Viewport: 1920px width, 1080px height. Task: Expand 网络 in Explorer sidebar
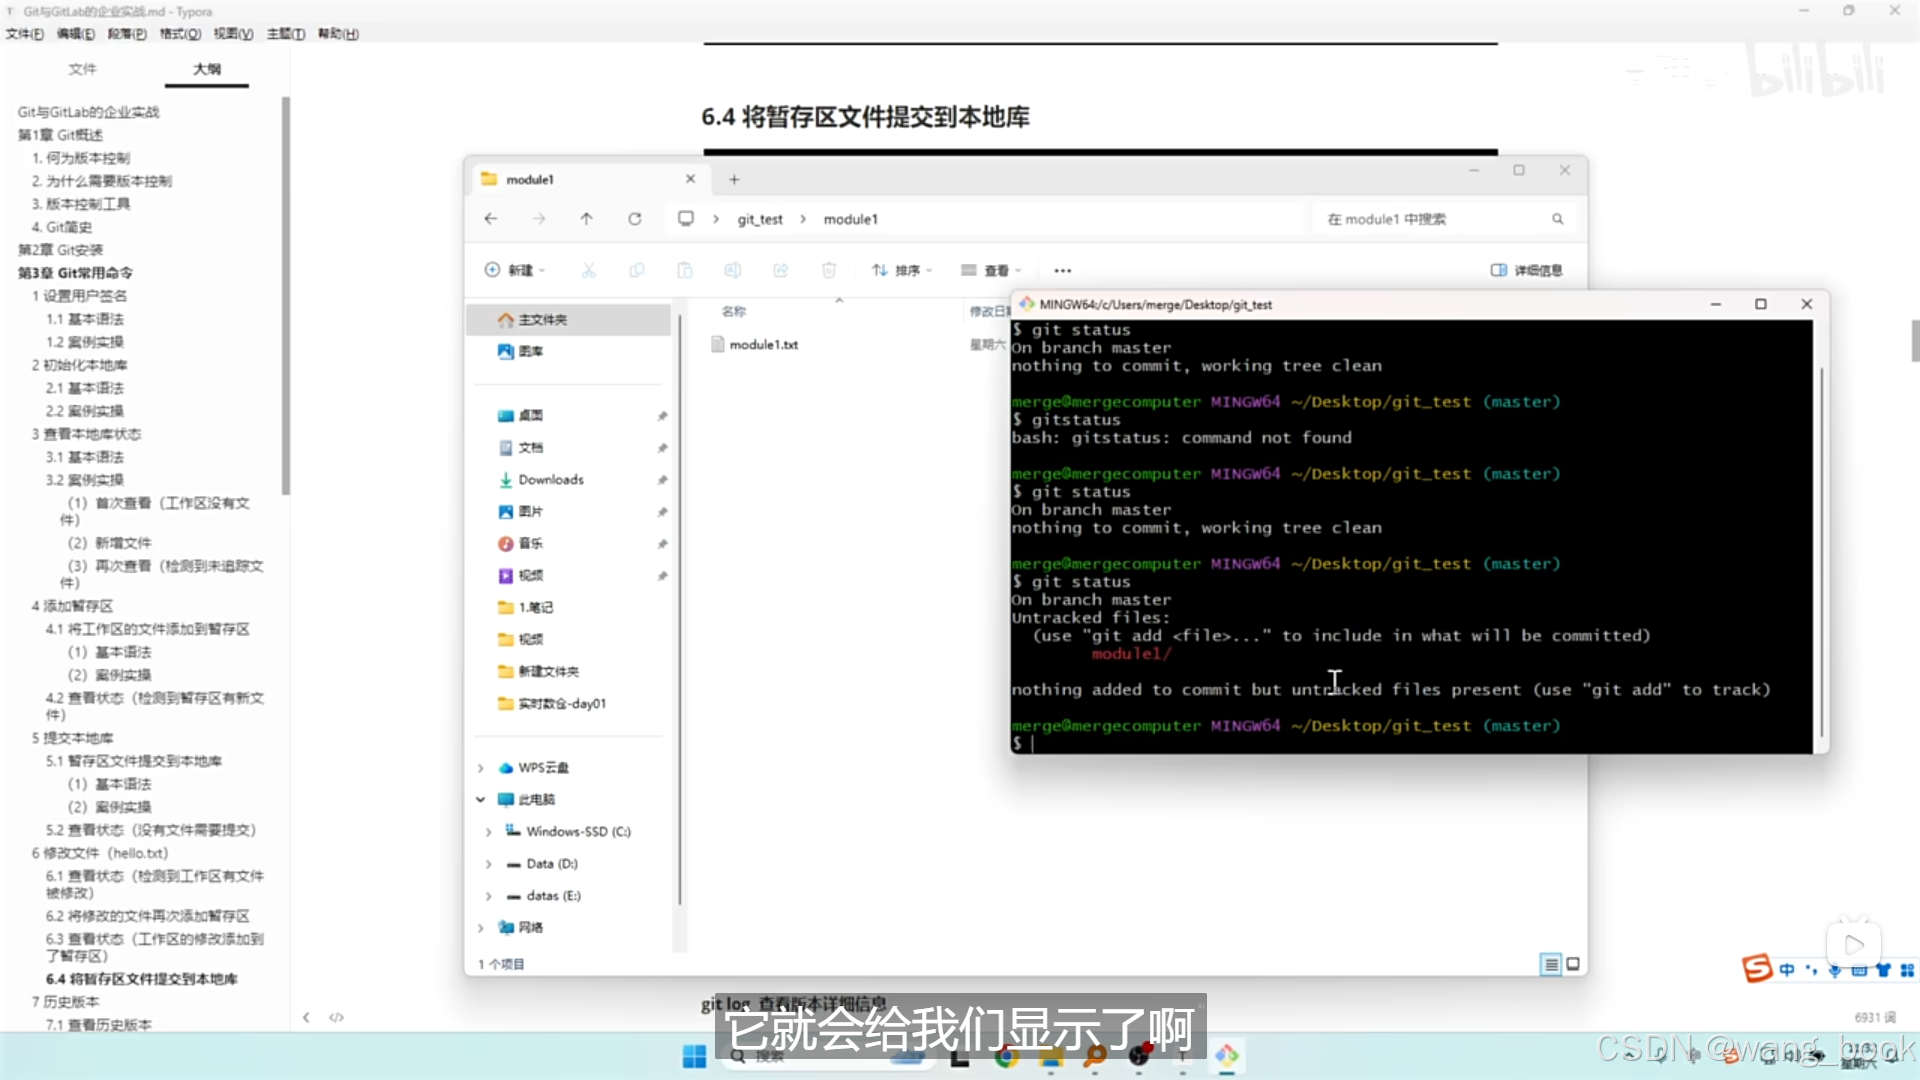pos(481,928)
